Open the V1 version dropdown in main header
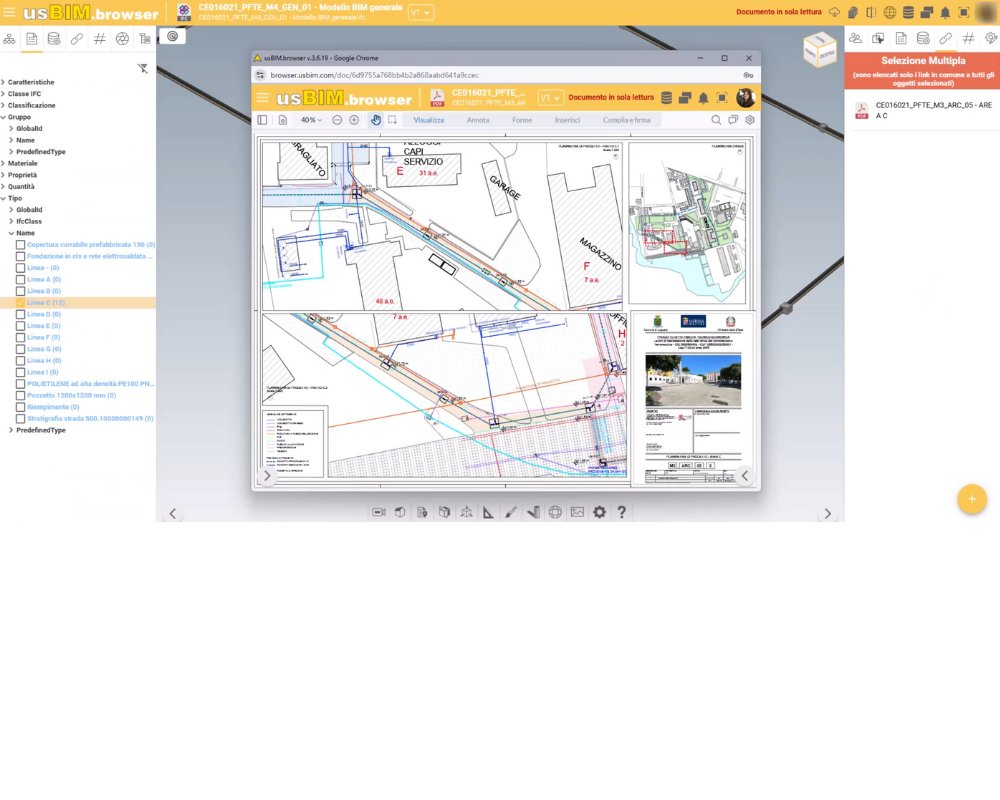 click(x=421, y=12)
